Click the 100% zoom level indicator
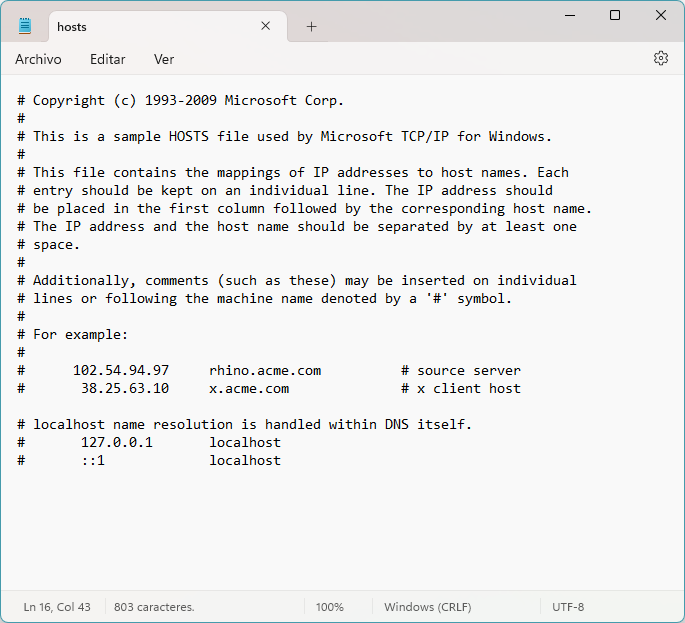The height and width of the screenshot is (623, 685). point(329,607)
